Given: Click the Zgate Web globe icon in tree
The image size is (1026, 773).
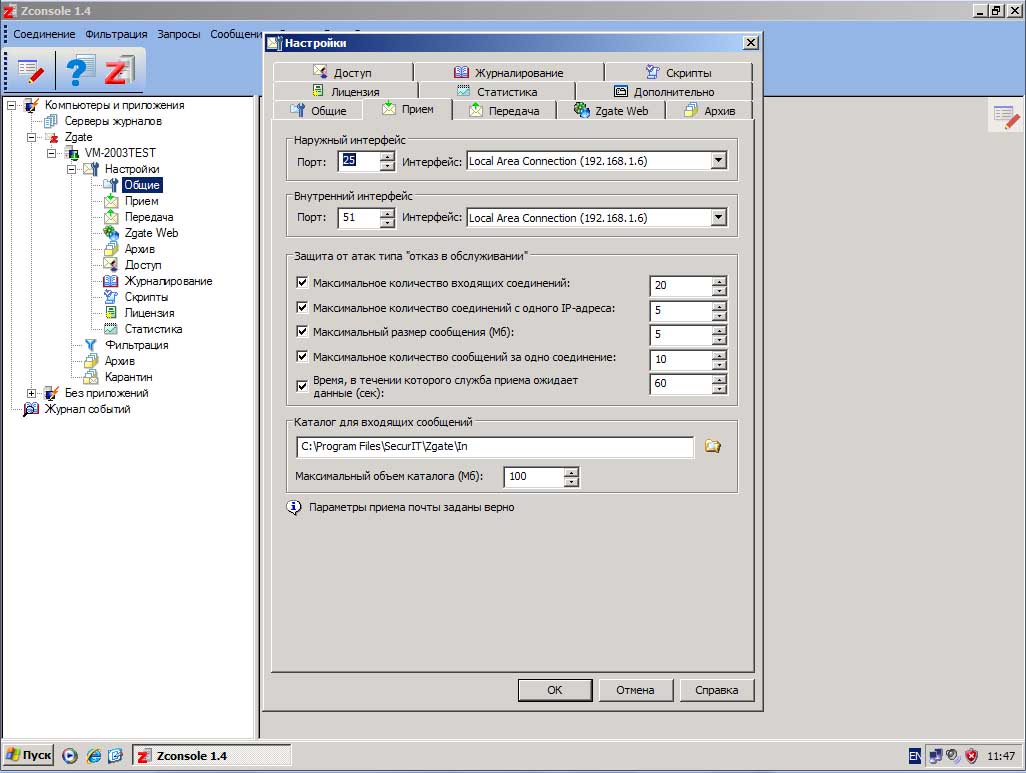Looking at the screenshot, I should click(x=111, y=233).
